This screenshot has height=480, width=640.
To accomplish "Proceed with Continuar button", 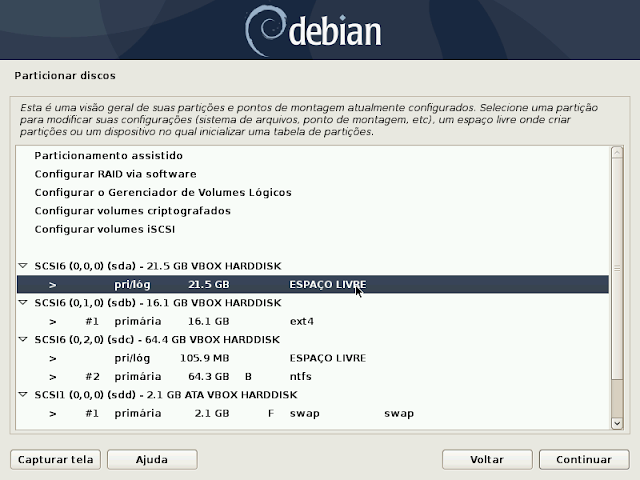I will pyautogui.click(x=584, y=460).
